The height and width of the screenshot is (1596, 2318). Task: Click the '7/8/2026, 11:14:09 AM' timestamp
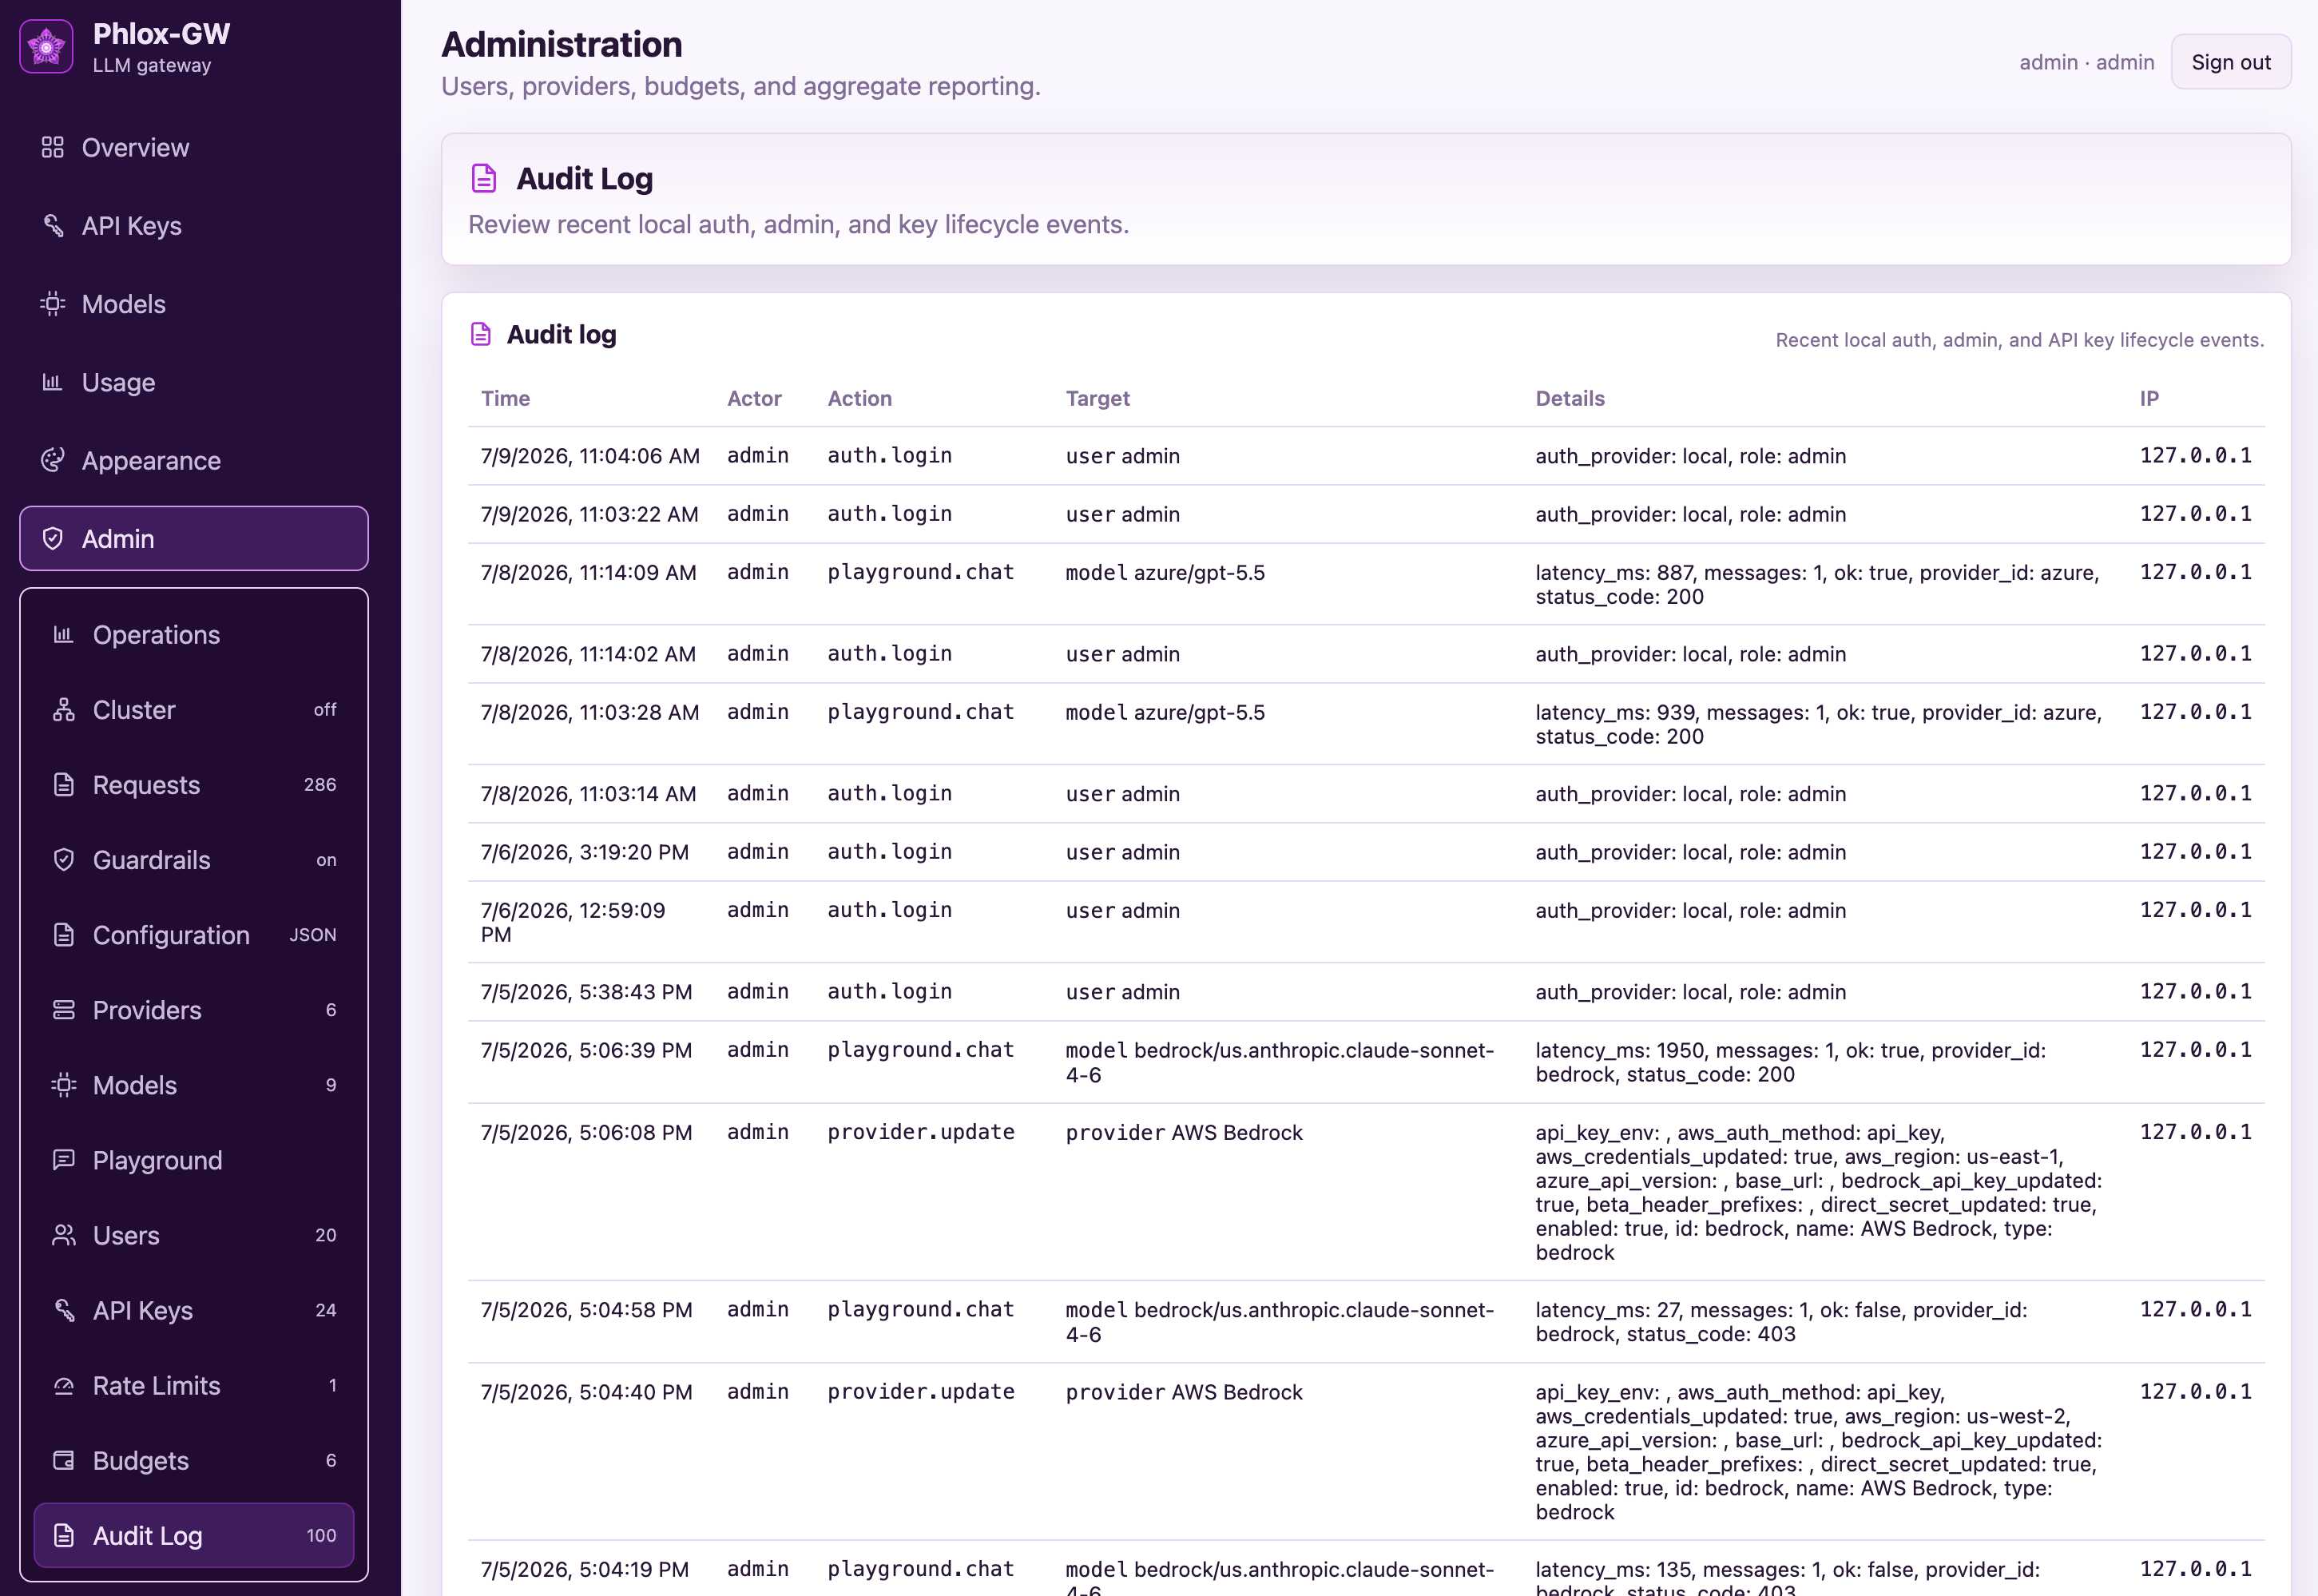click(588, 573)
